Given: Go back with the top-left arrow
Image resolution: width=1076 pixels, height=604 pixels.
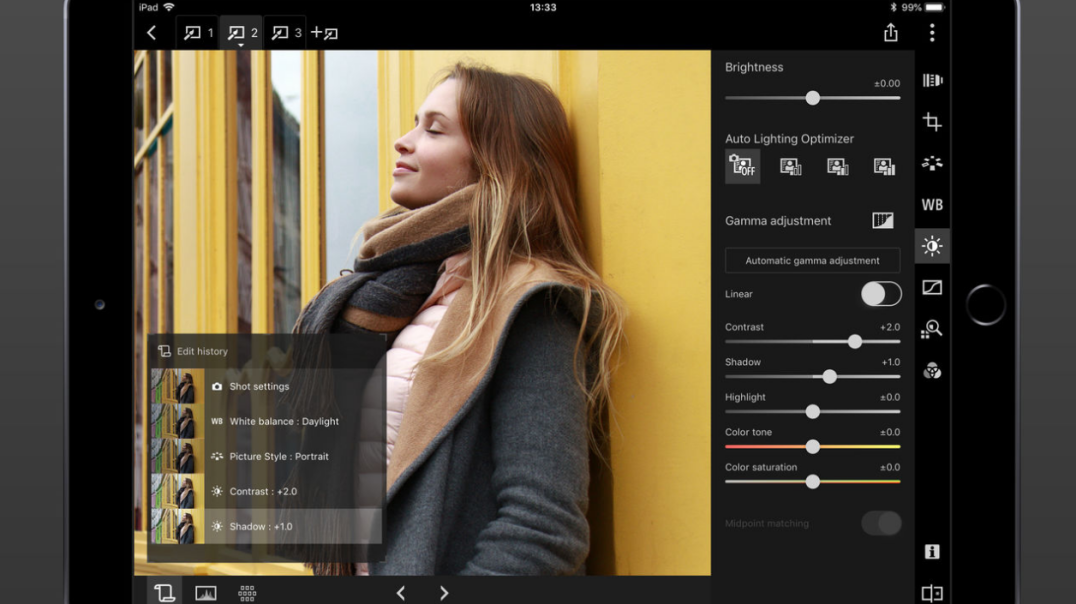Looking at the screenshot, I should [x=152, y=33].
